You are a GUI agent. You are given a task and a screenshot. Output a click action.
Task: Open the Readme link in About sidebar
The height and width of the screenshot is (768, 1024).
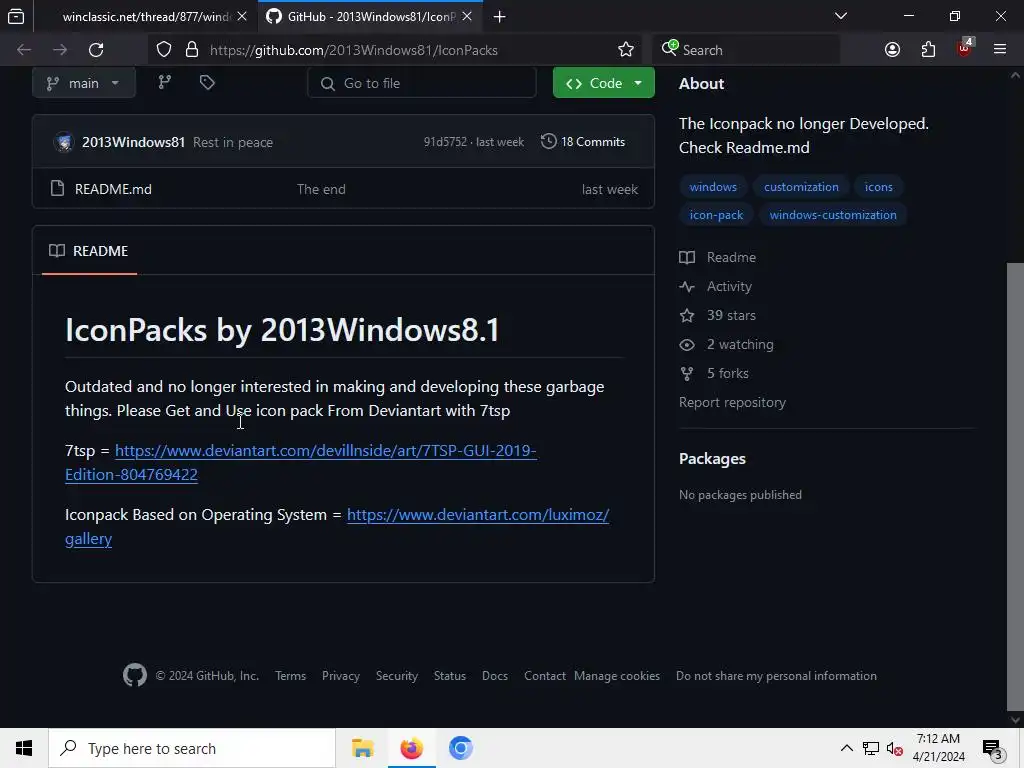[x=718, y=257]
